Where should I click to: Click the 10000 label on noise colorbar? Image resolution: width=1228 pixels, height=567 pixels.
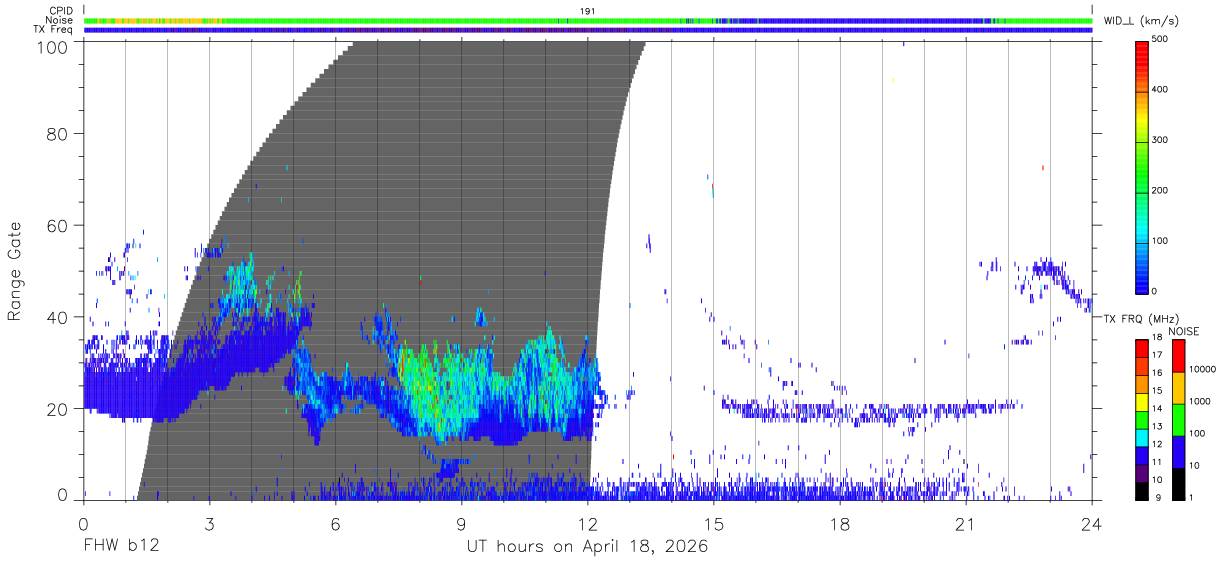click(x=1203, y=369)
